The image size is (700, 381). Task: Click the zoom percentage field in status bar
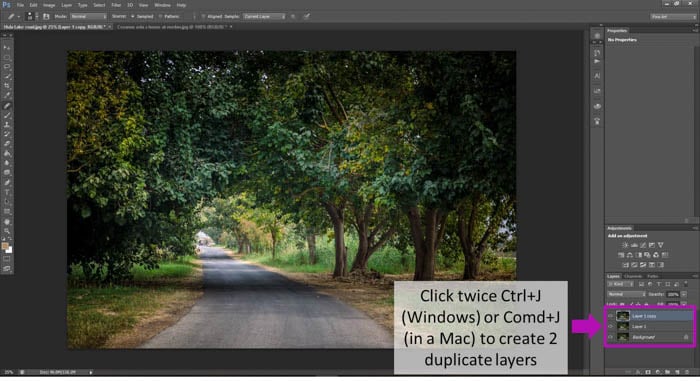click(9, 372)
